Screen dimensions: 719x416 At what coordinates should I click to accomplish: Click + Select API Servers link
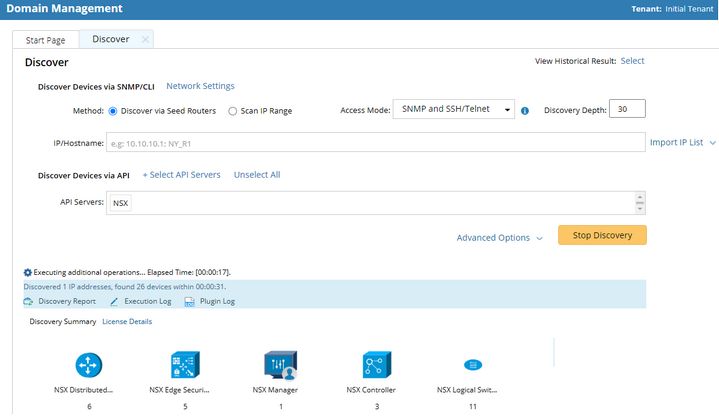coord(181,175)
